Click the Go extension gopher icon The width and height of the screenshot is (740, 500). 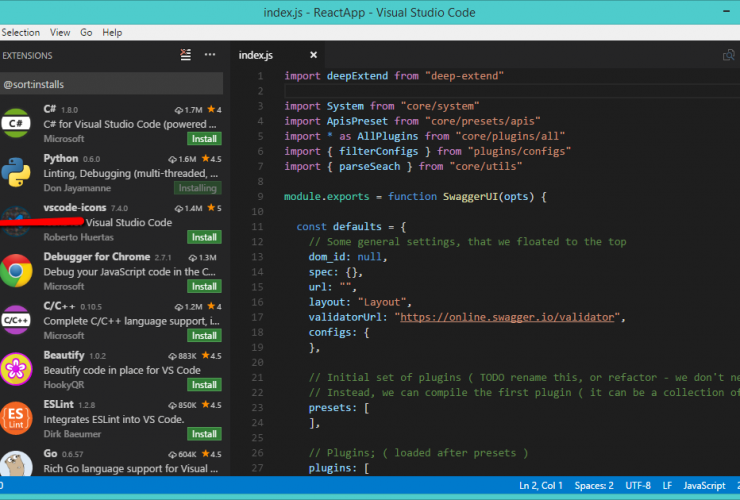click(x=16, y=464)
